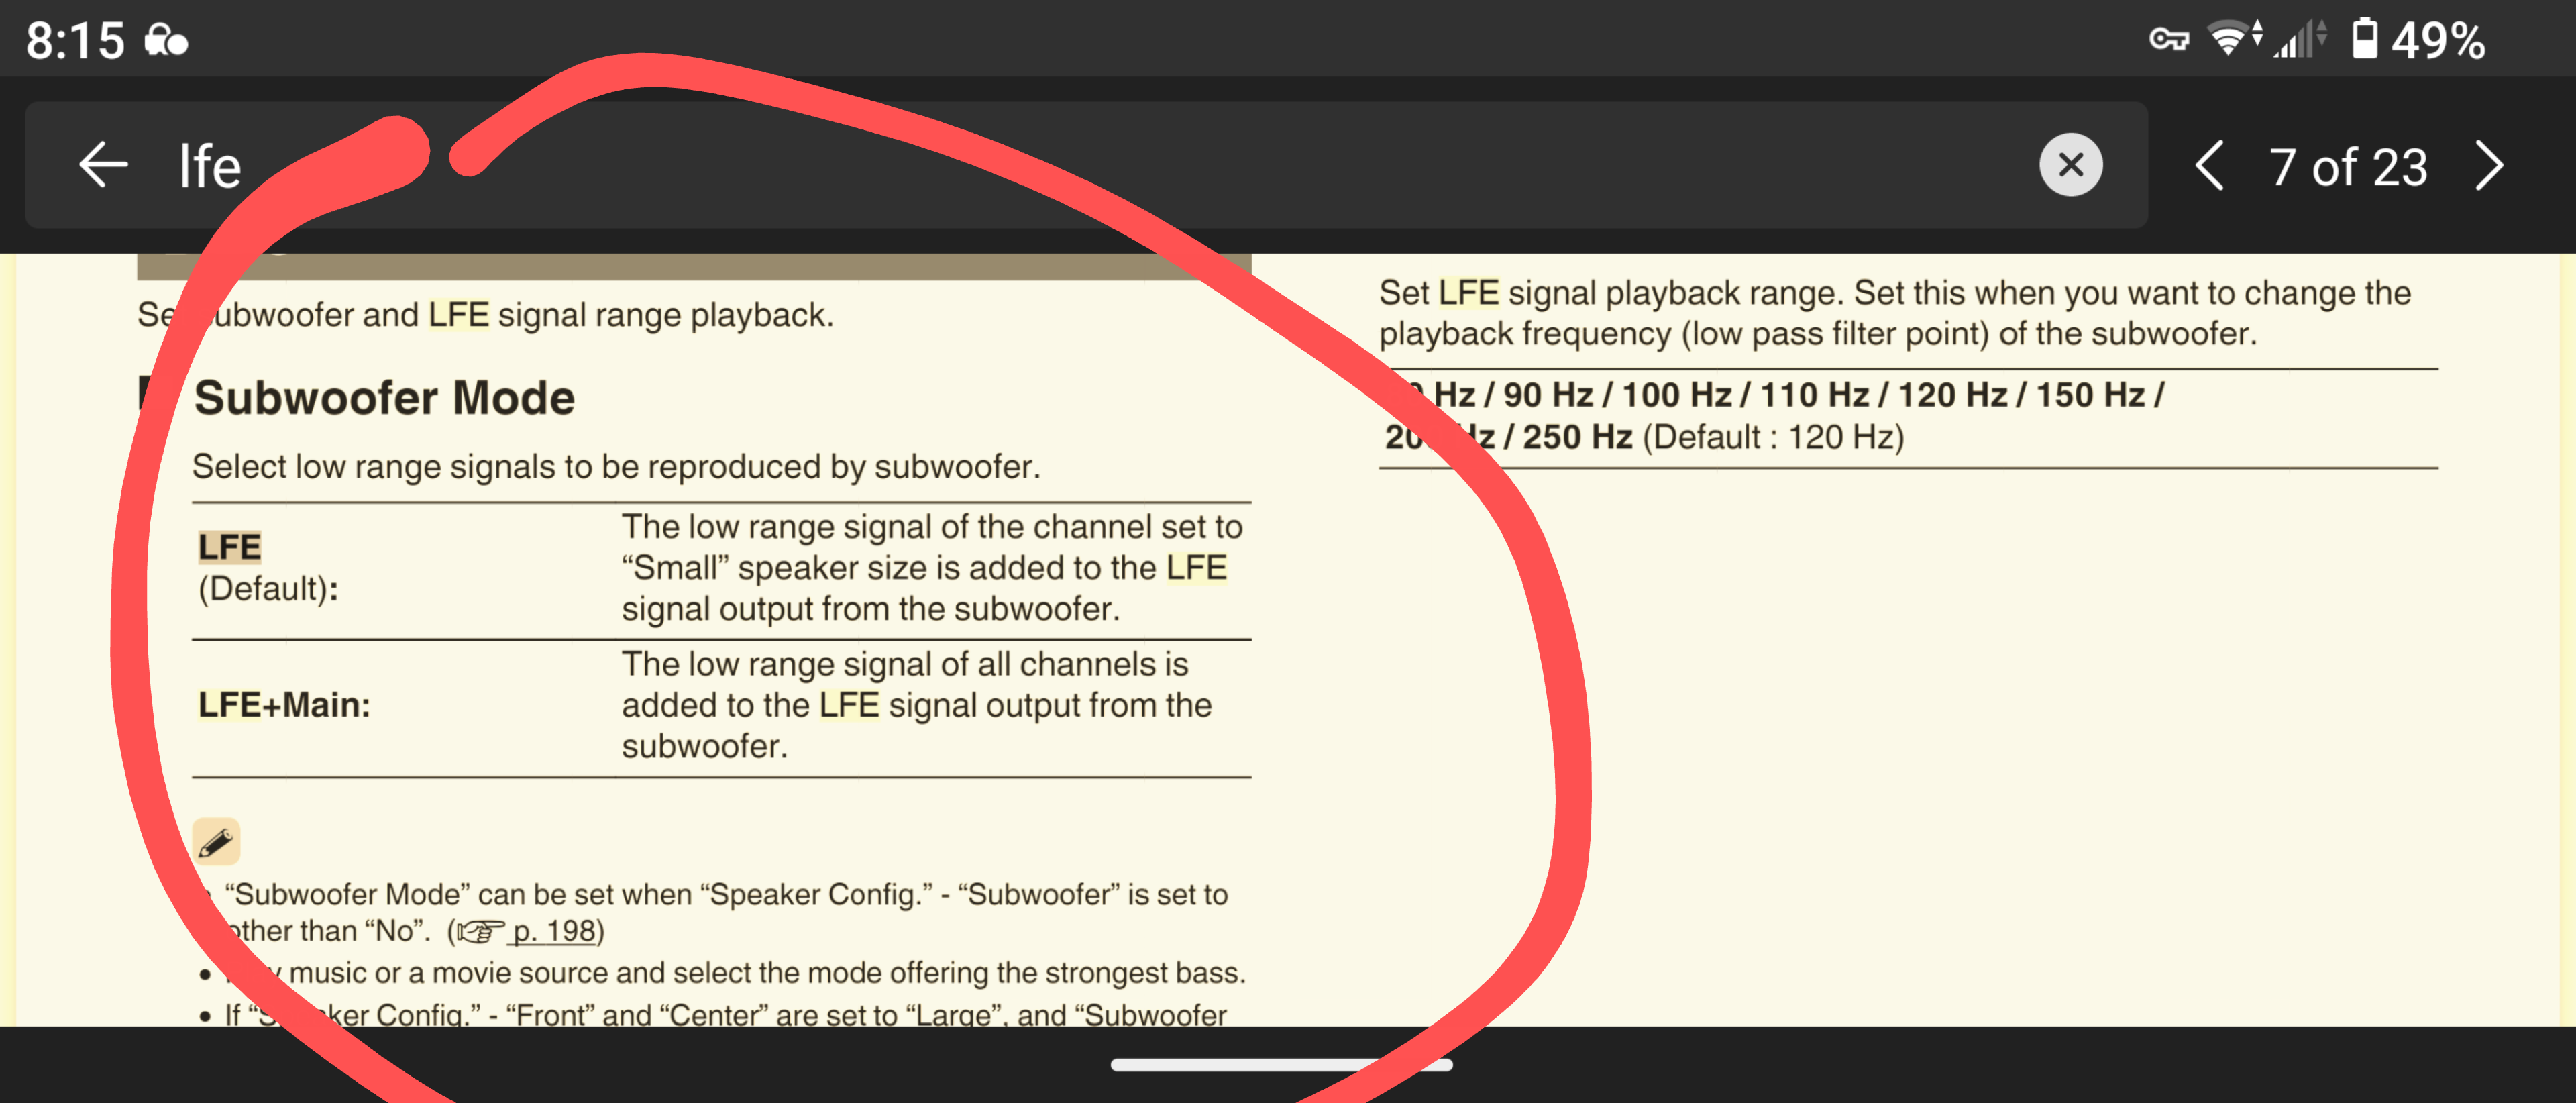This screenshot has width=2576, height=1103.
Task: Go to next search result
Action: pos(2490,166)
